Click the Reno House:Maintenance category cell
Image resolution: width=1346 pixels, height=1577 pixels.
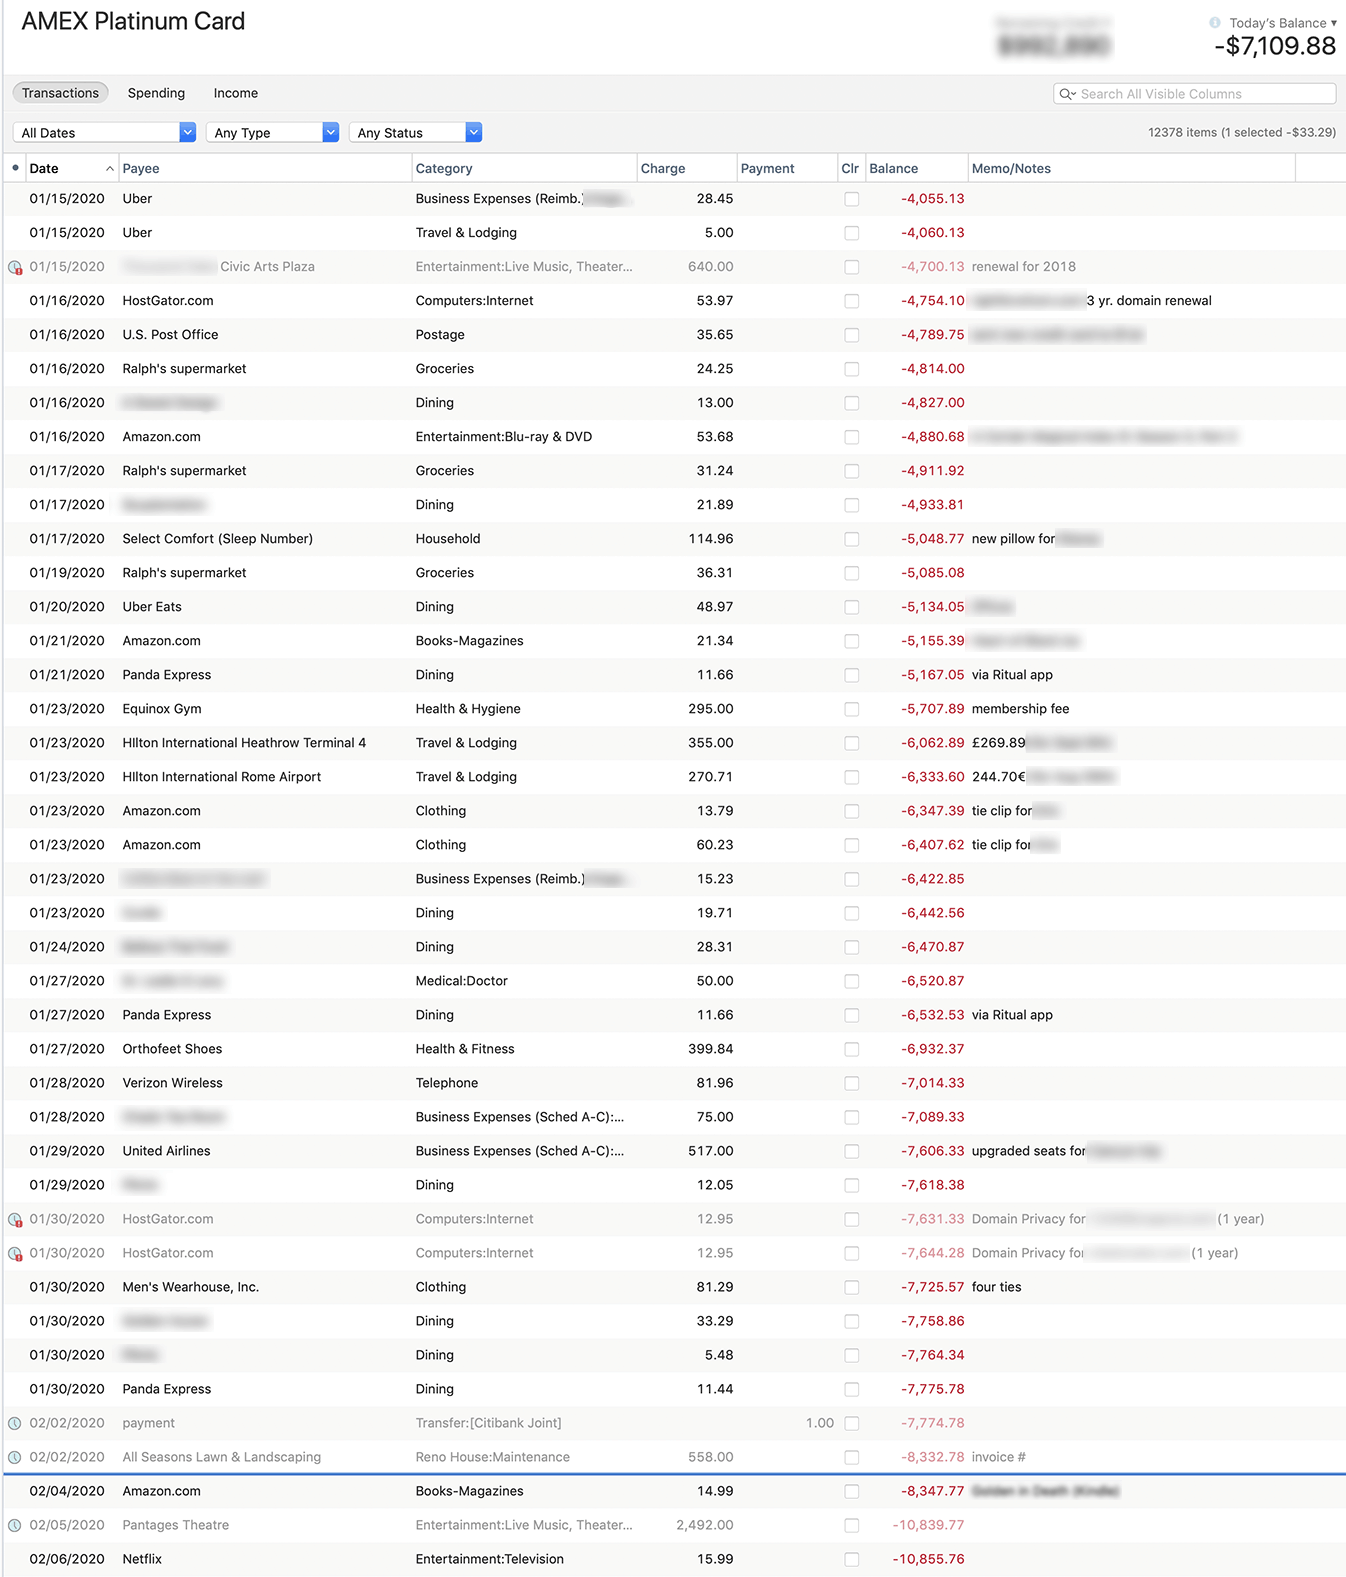click(x=492, y=1457)
